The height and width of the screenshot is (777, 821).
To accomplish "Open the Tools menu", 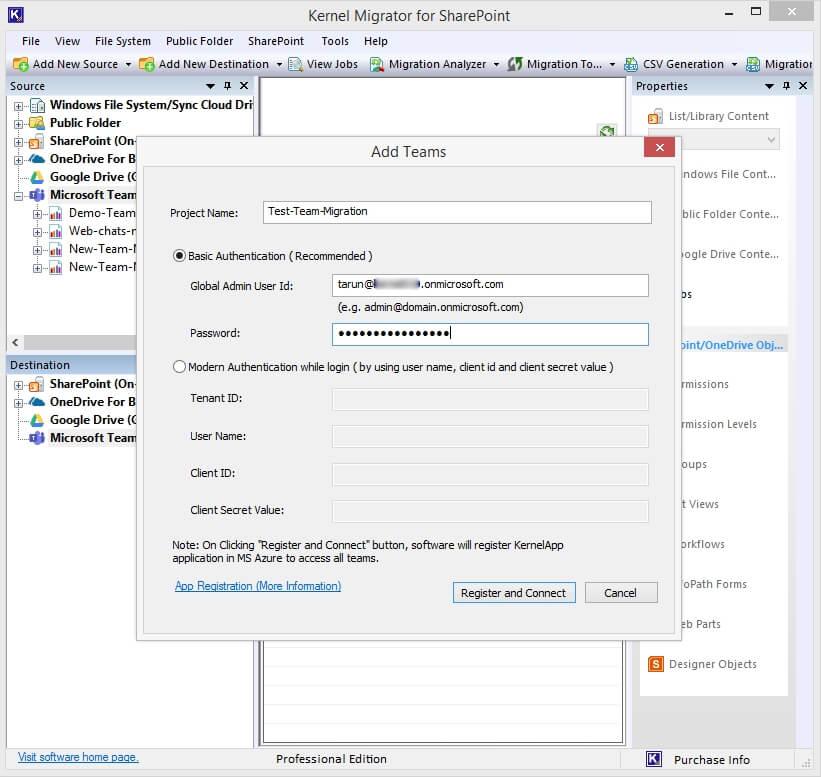I will click(335, 41).
